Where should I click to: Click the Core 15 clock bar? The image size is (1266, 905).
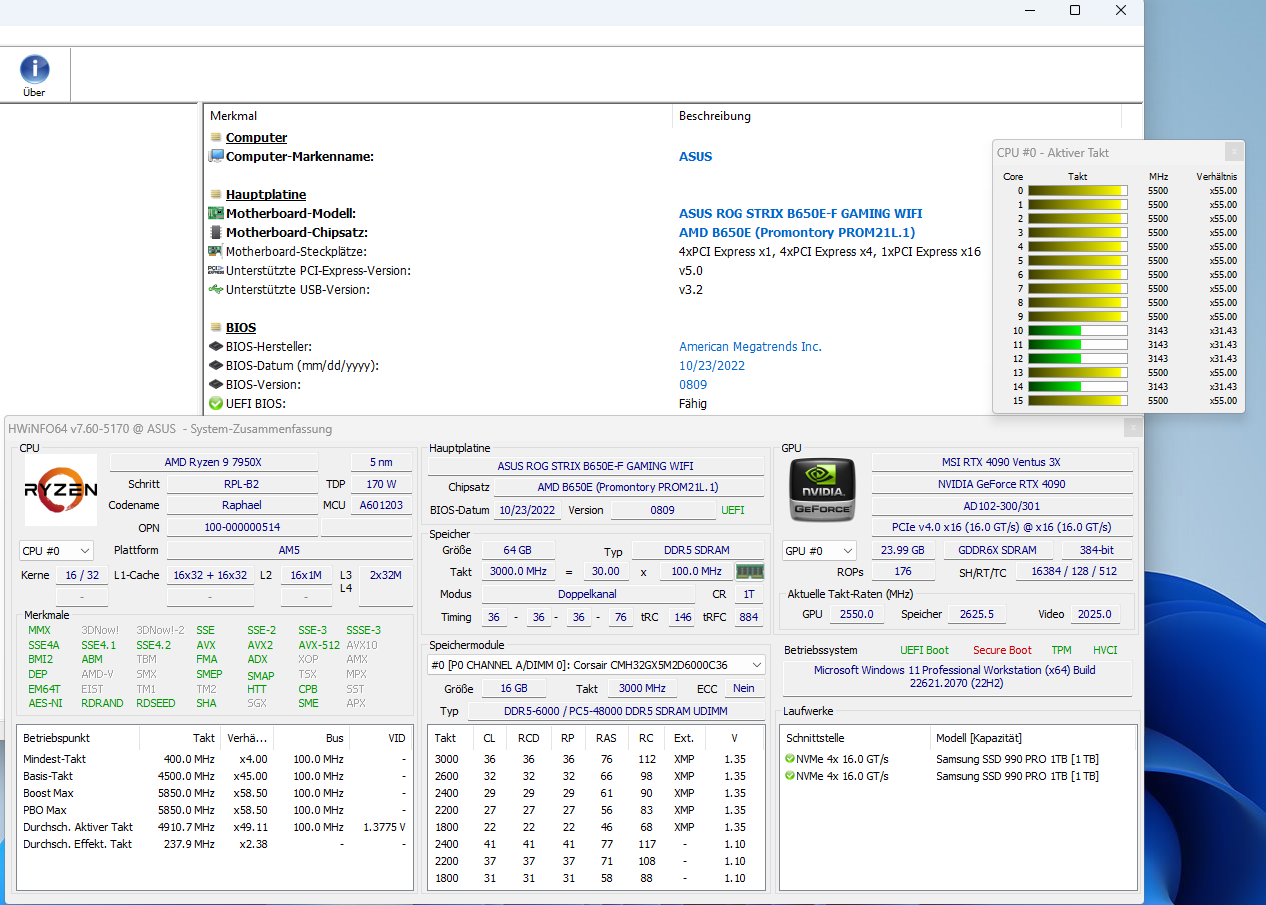(1078, 400)
